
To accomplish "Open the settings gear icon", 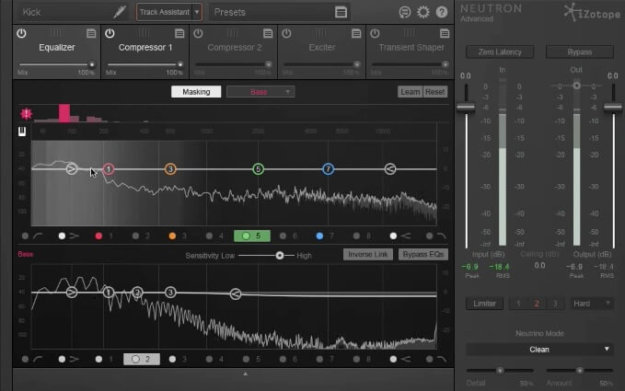I will [x=423, y=12].
